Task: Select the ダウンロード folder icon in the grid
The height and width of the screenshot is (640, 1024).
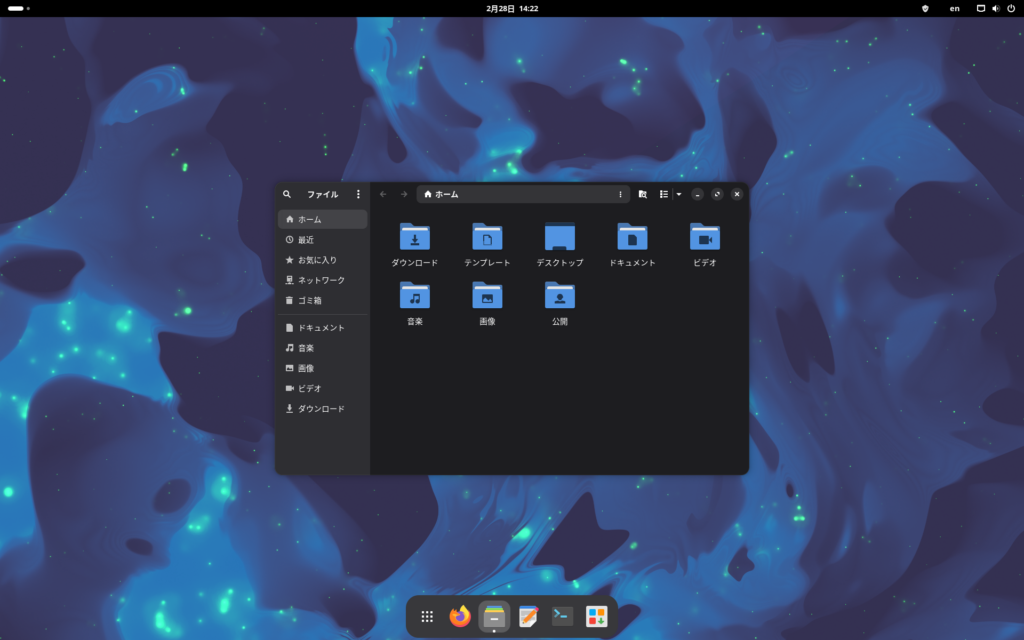Action: click(415, 237)
